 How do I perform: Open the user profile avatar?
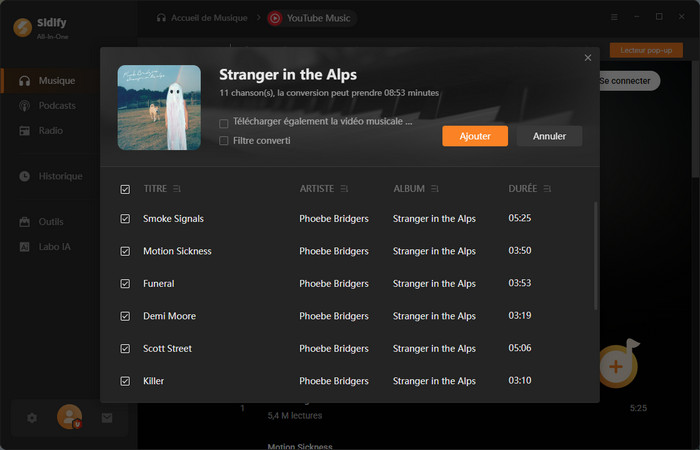69,416
